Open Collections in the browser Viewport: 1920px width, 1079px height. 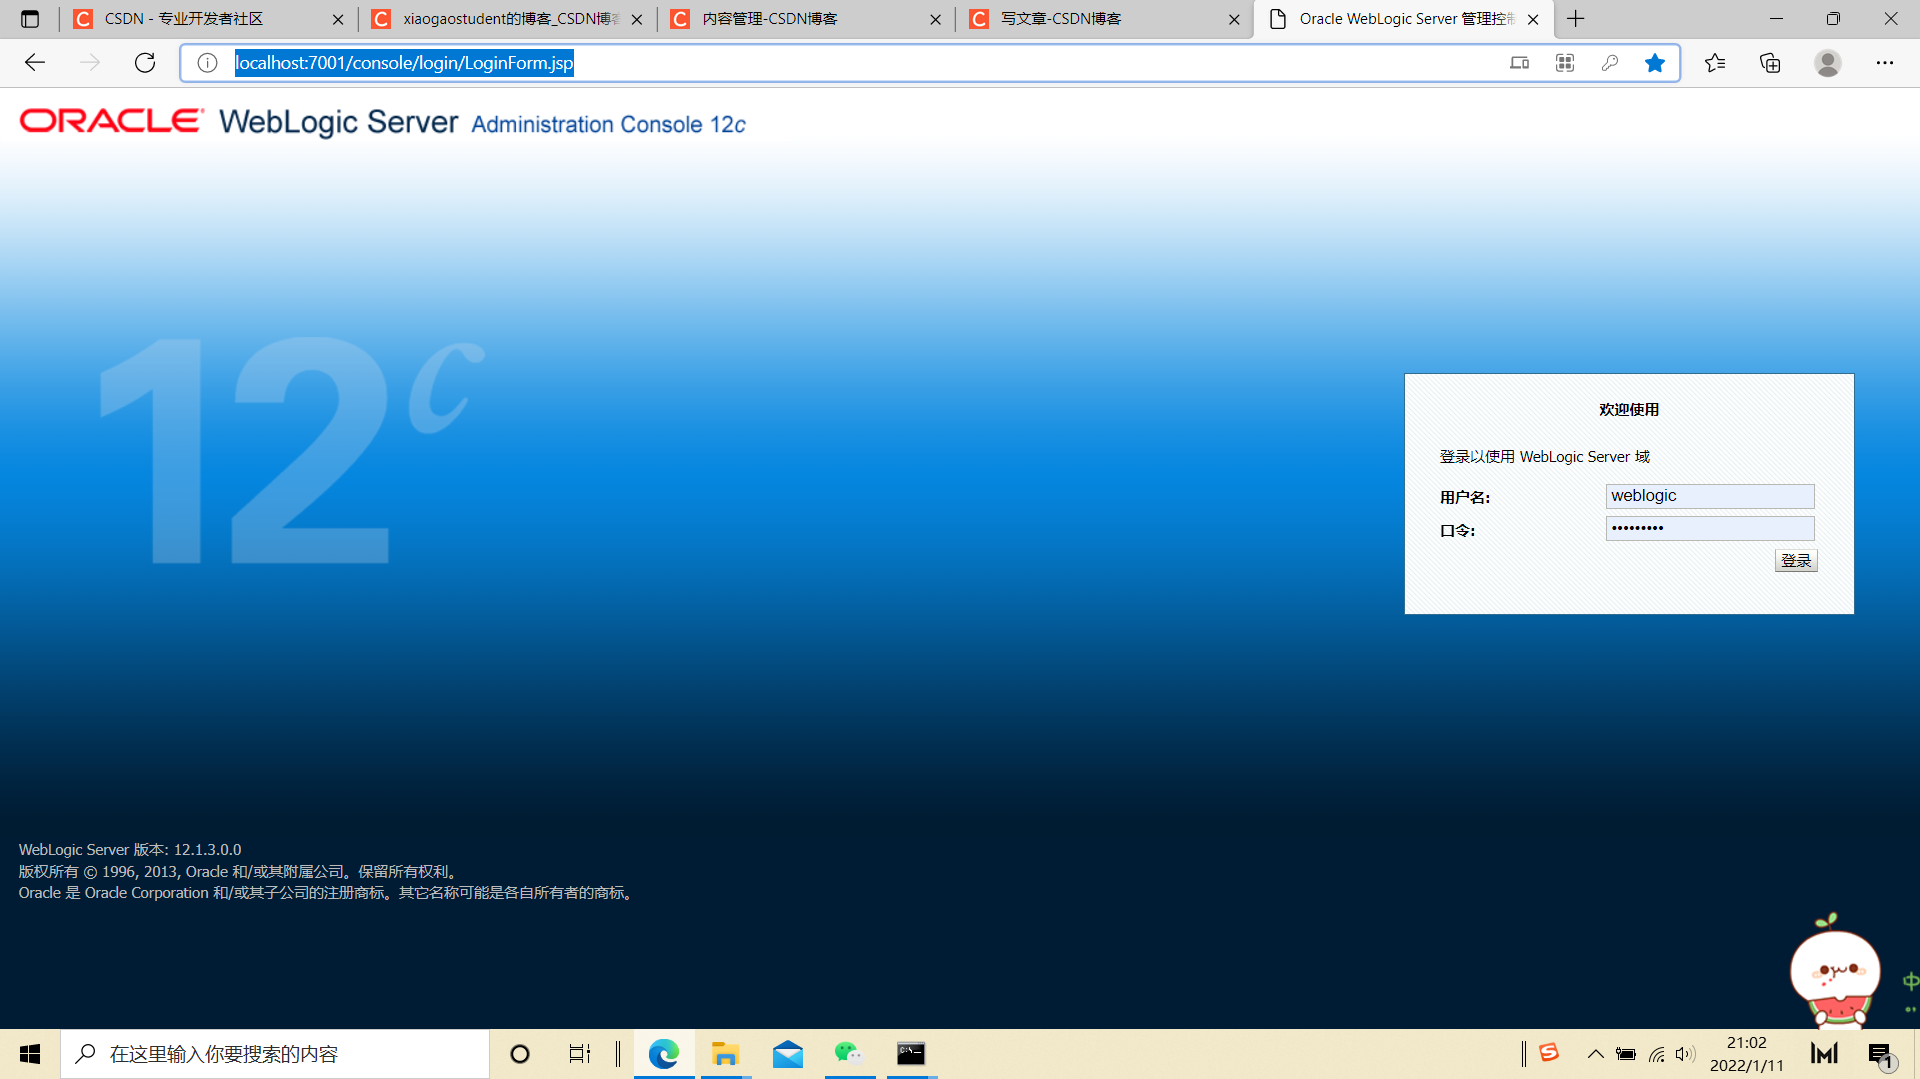tap(1770, 62)
